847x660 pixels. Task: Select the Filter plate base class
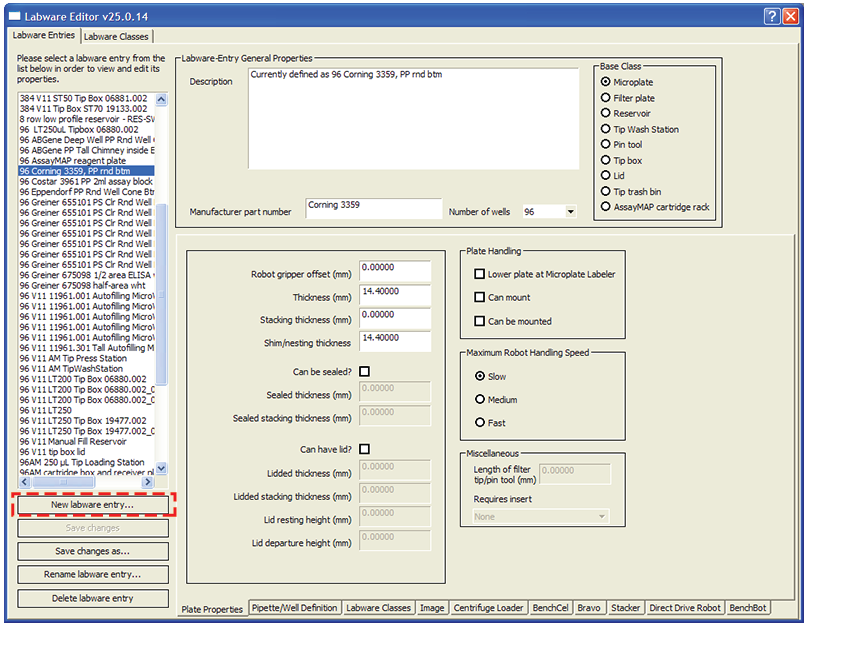[x=606, y=98]
